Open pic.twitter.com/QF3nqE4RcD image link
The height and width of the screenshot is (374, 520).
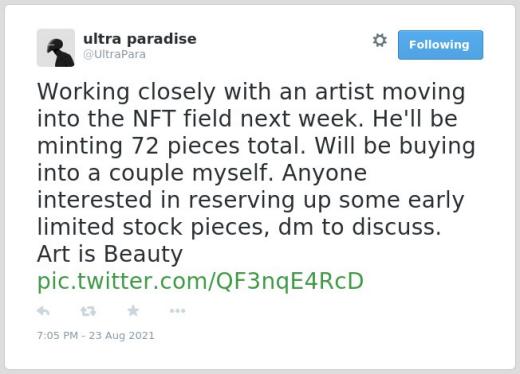click(200, 281)
